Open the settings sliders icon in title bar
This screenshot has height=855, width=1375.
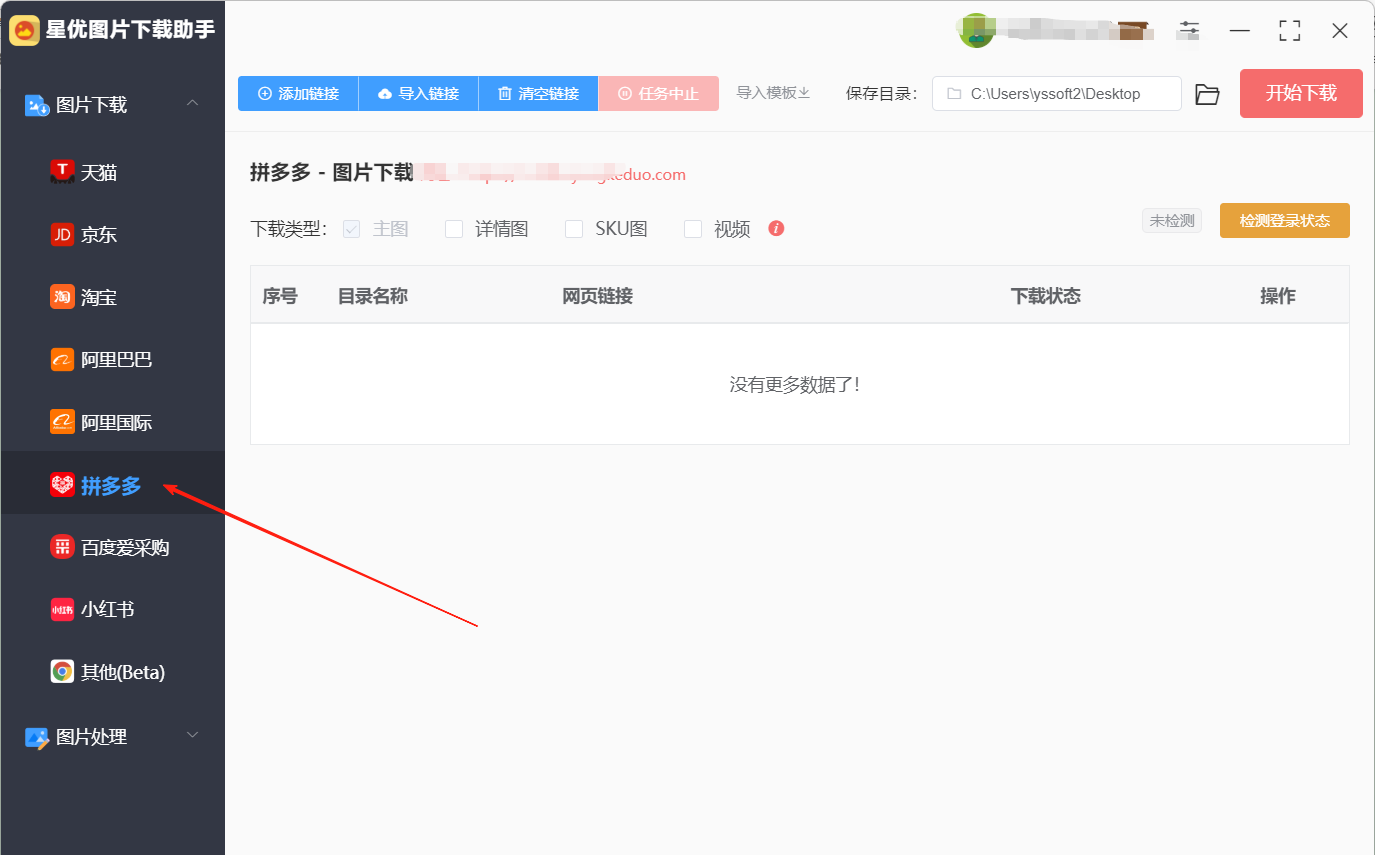[1189, 30]
